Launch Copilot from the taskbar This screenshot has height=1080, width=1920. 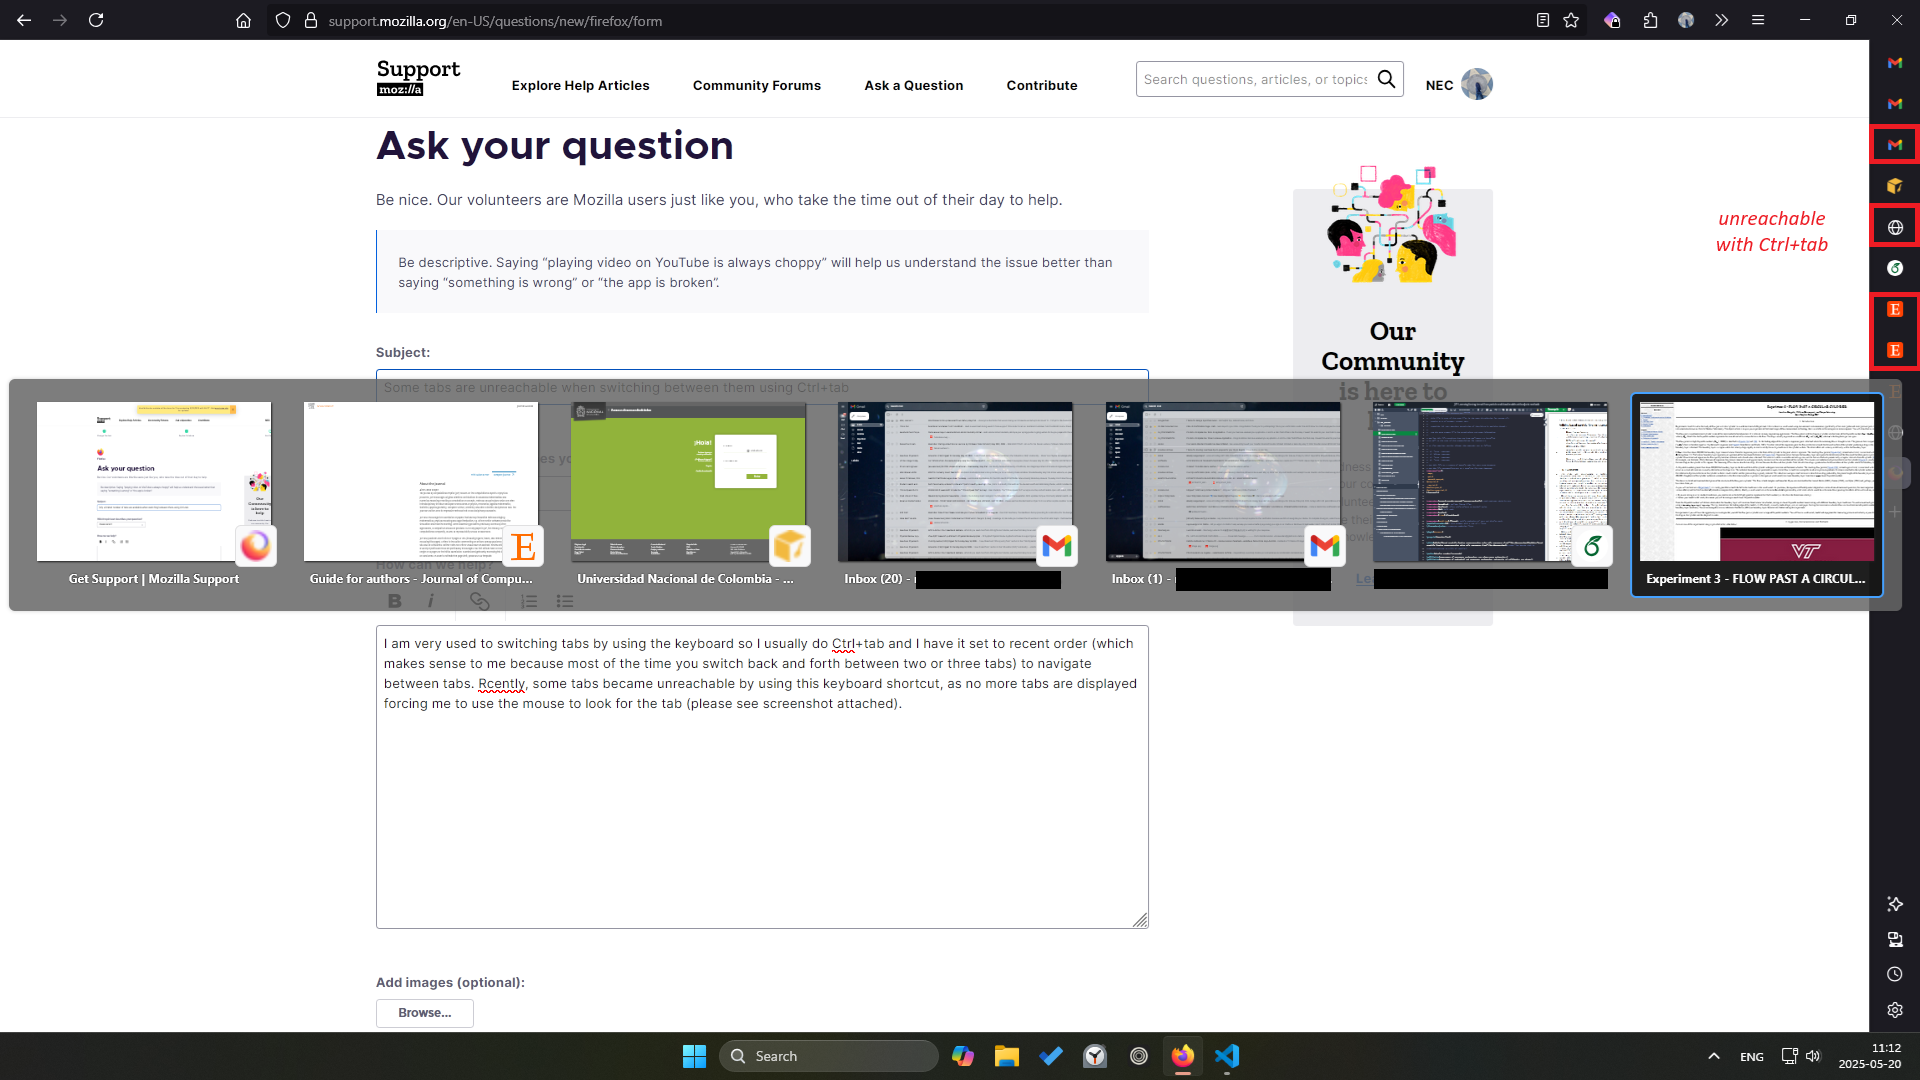[963, 1056]
